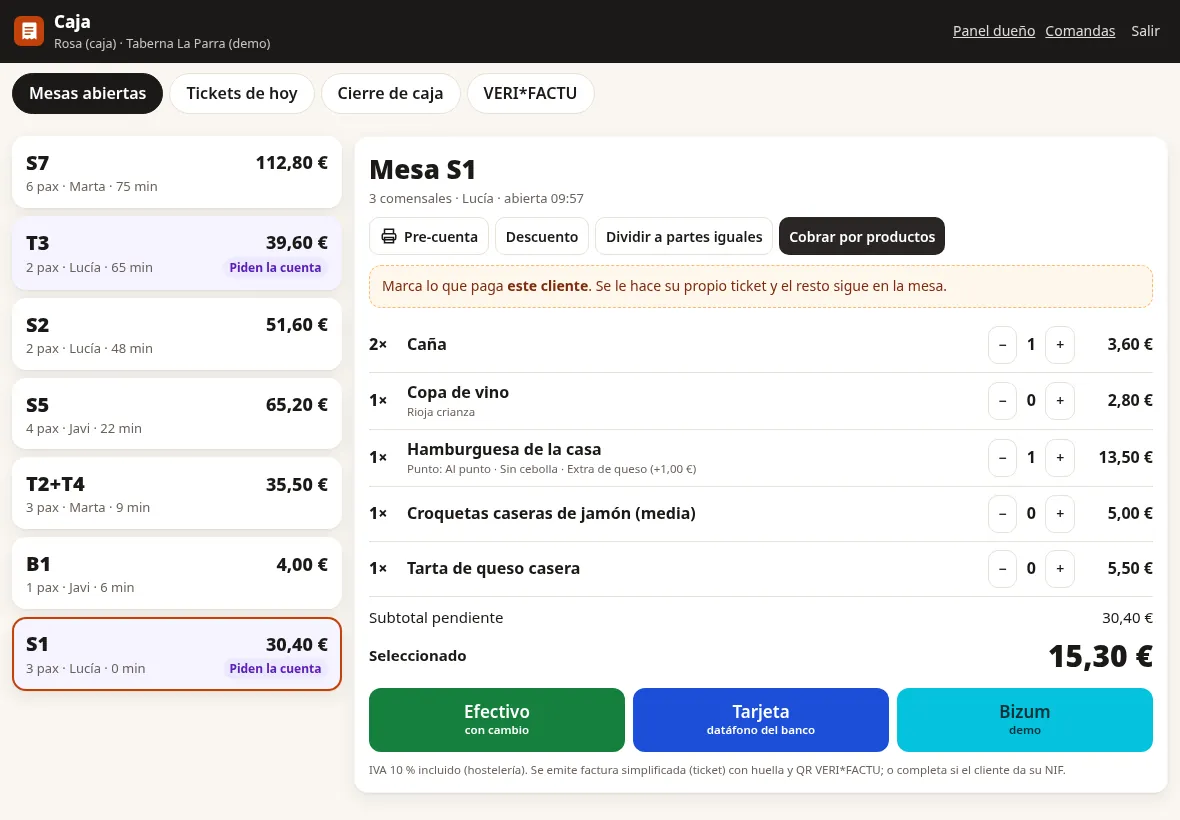Screen dimensions: 1180x820
Task: Click Tarta de queso casera name
Action: (x=494, y=568)
